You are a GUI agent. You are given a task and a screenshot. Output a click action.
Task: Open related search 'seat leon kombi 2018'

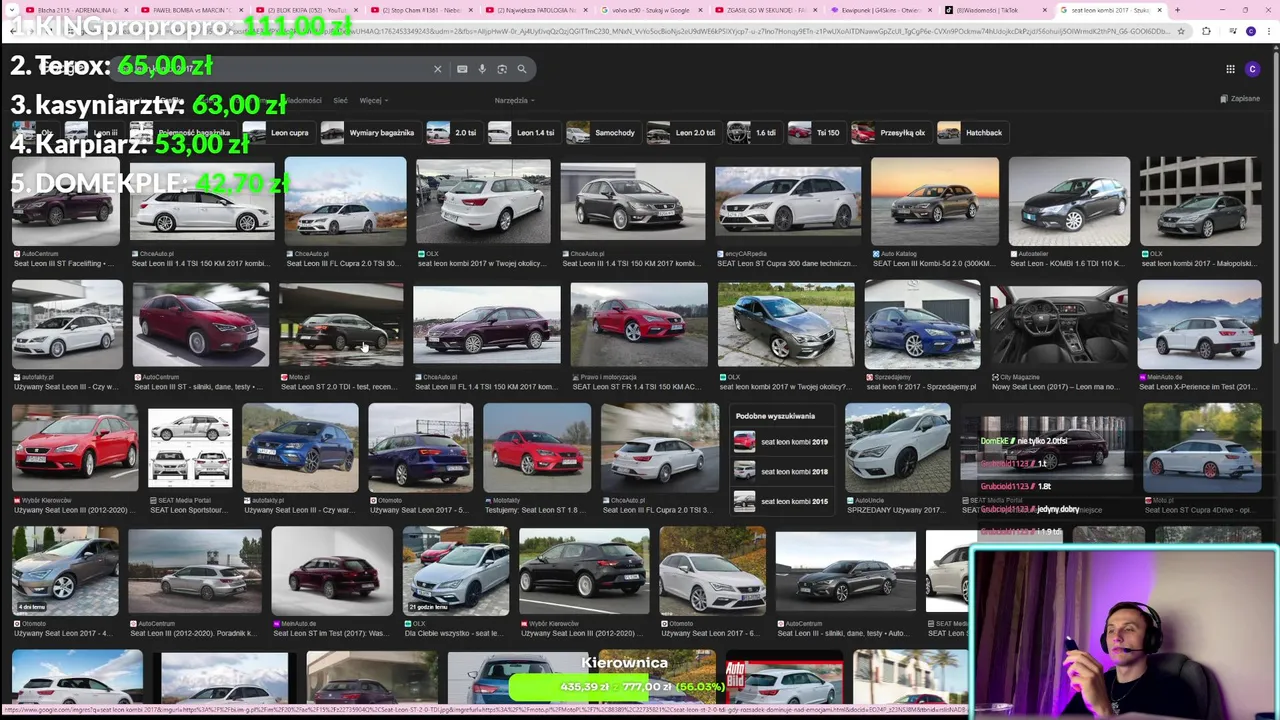[781, 471]
